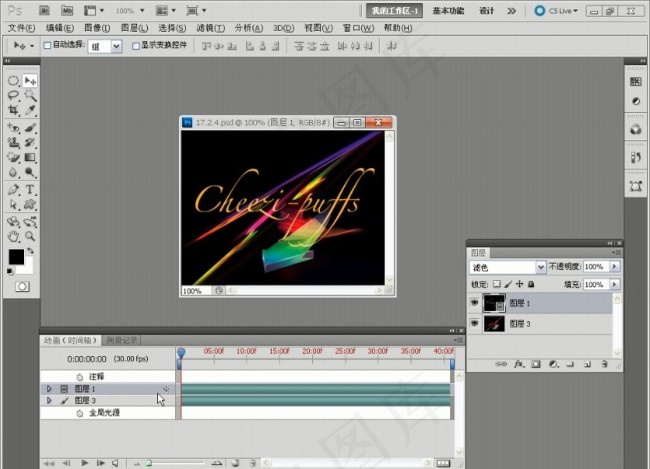This screenshot has width=650, height=469.
Task: Select the Zoom tool
Action: [30, 236]
